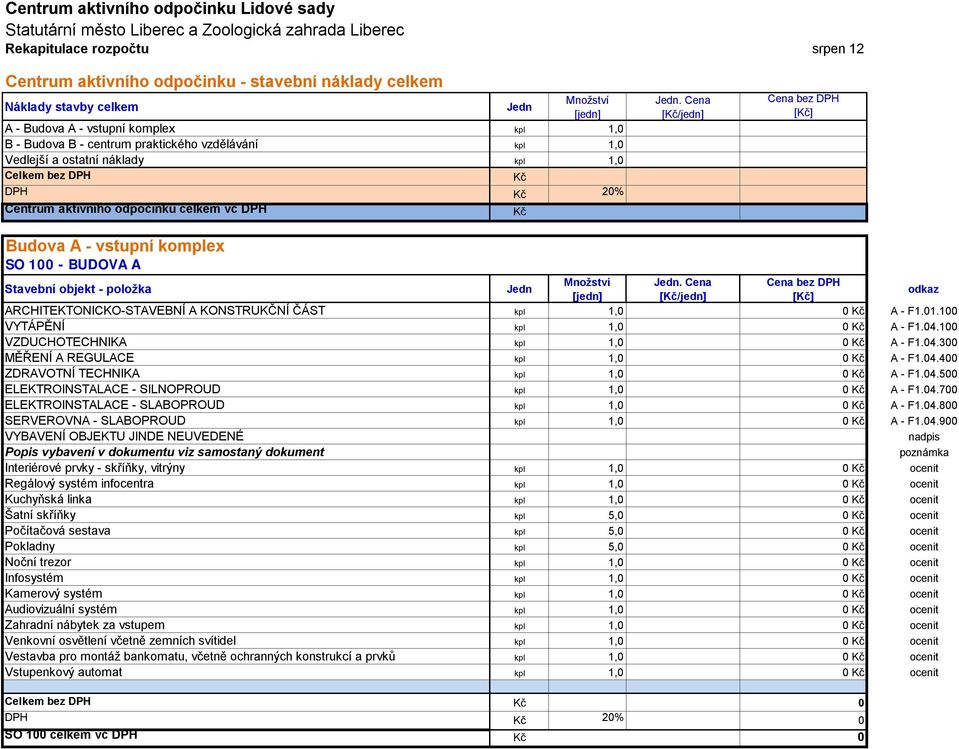Select 'SERVEROVNA - SLABOPROUD' row
Image resolution: width=959 pixels, height=749 pixels.
(434, 421)
